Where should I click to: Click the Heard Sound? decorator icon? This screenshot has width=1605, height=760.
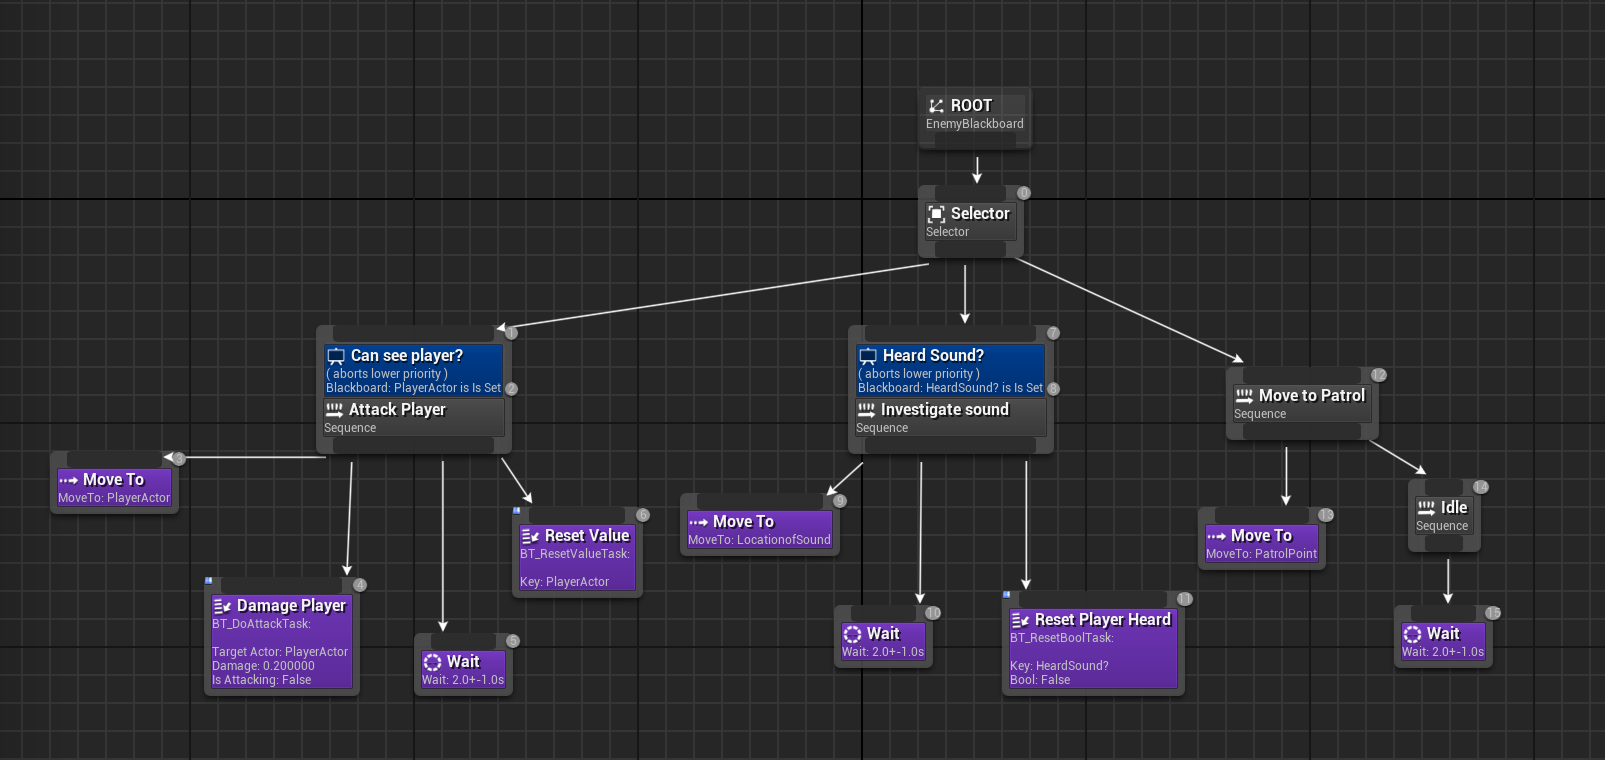pos(868,356)
